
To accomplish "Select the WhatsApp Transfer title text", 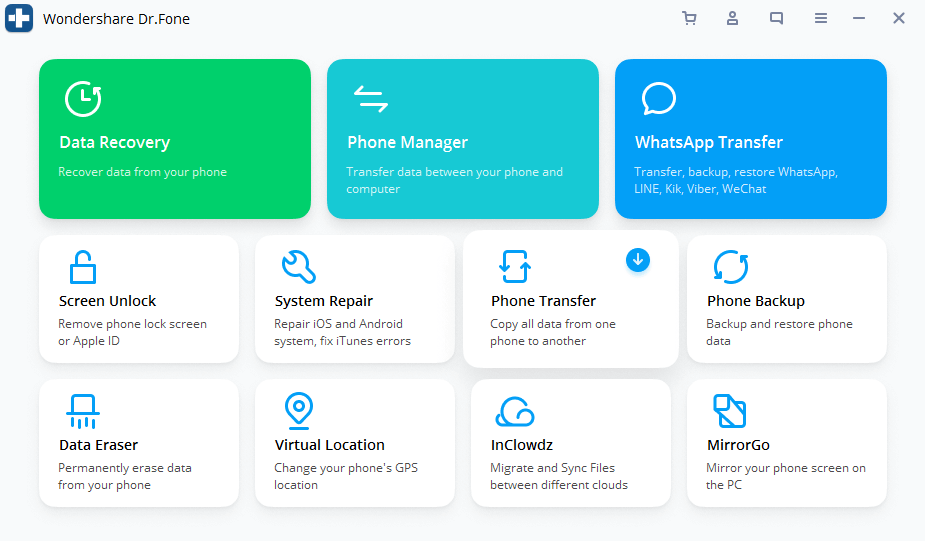I will point(708,142).
